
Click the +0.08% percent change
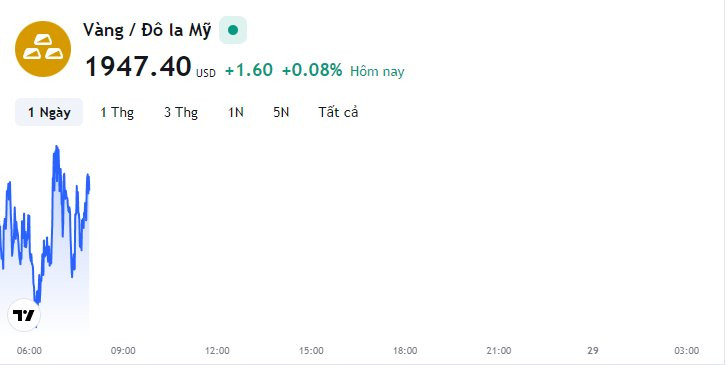312,70
